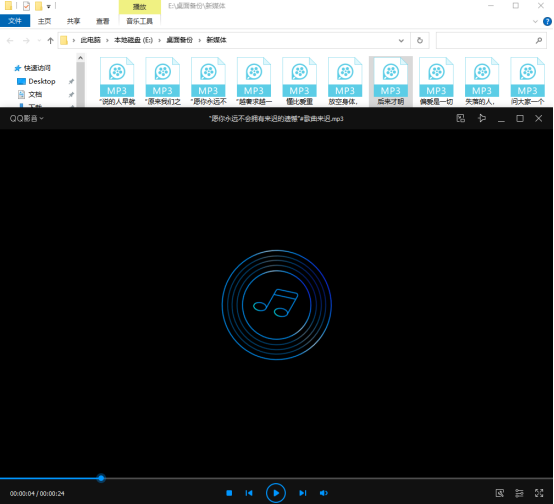The width and height of the screenshot is (554, 504).
Task: Skip to the next track
Action: tap(303, 493)
